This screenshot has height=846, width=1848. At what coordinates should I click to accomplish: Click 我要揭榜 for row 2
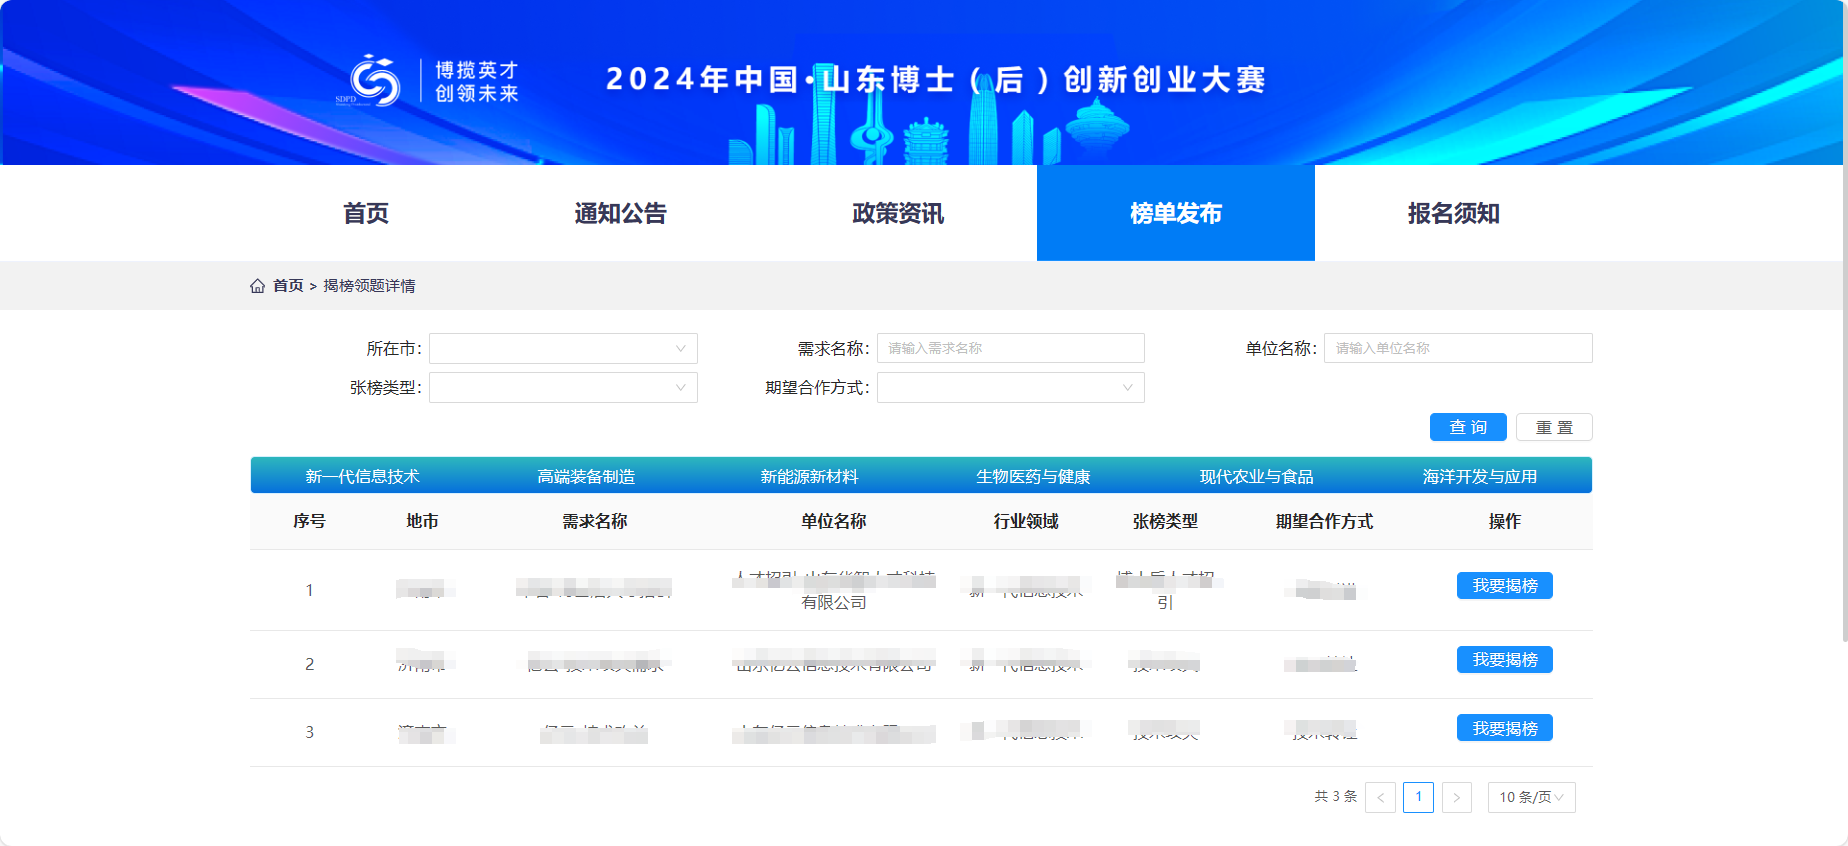click(x=1504, y=660)
